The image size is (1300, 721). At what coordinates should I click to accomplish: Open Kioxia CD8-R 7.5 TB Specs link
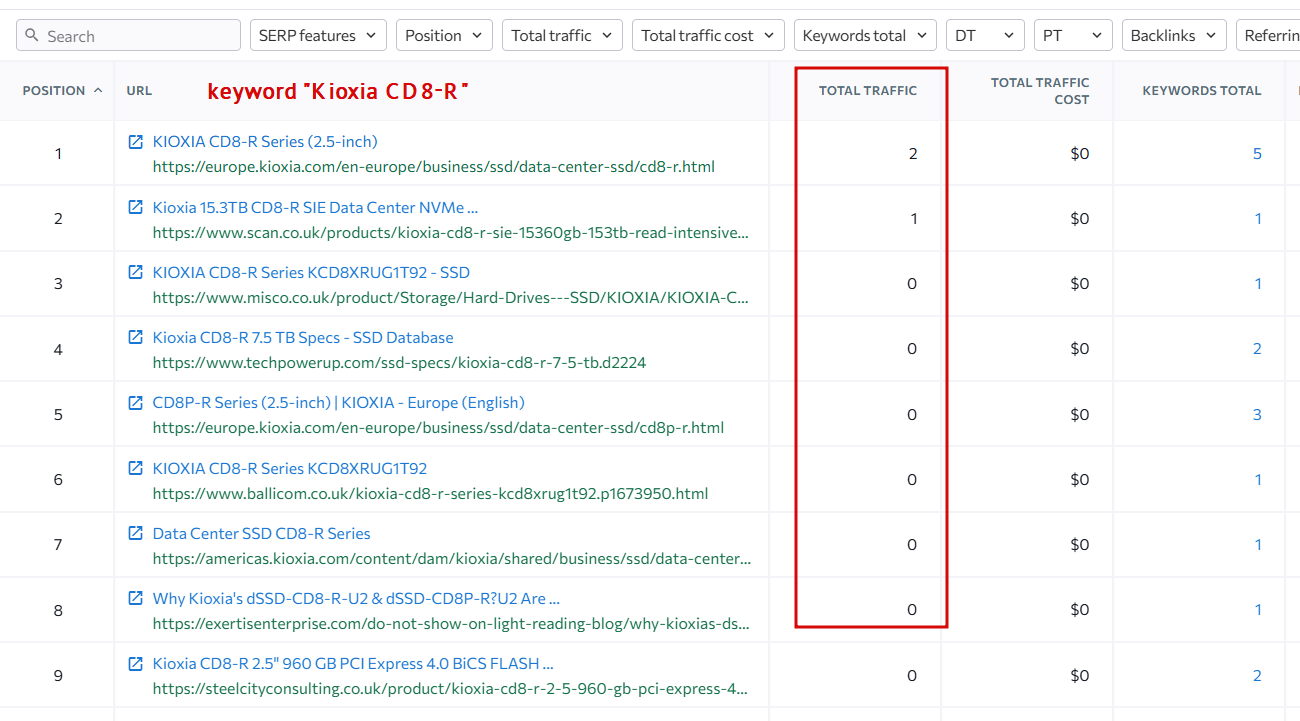(x=303, y=337)
